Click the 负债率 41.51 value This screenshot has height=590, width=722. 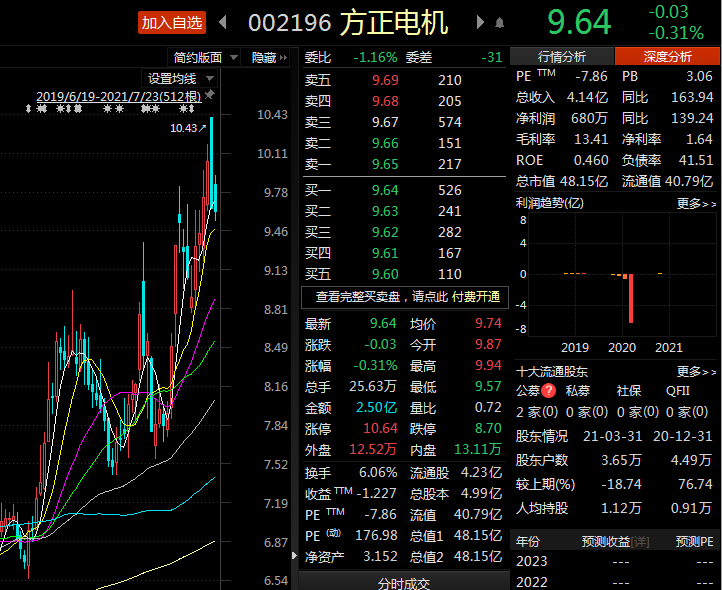[695, 160]
